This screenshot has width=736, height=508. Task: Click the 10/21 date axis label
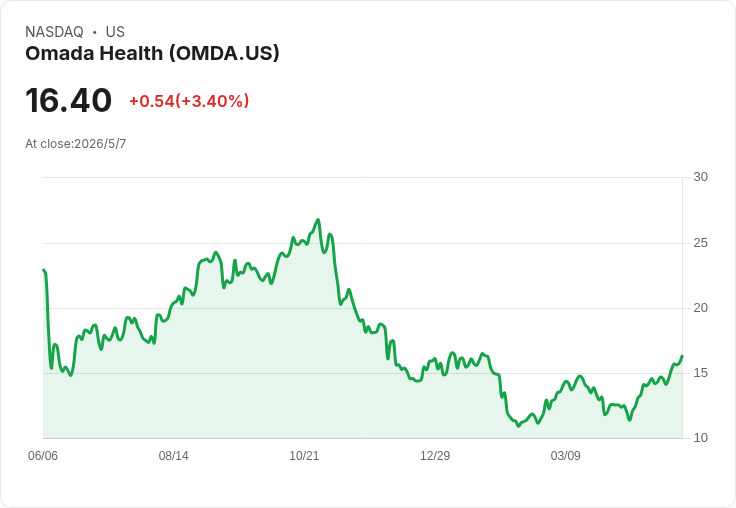click(x=304, y=456)
